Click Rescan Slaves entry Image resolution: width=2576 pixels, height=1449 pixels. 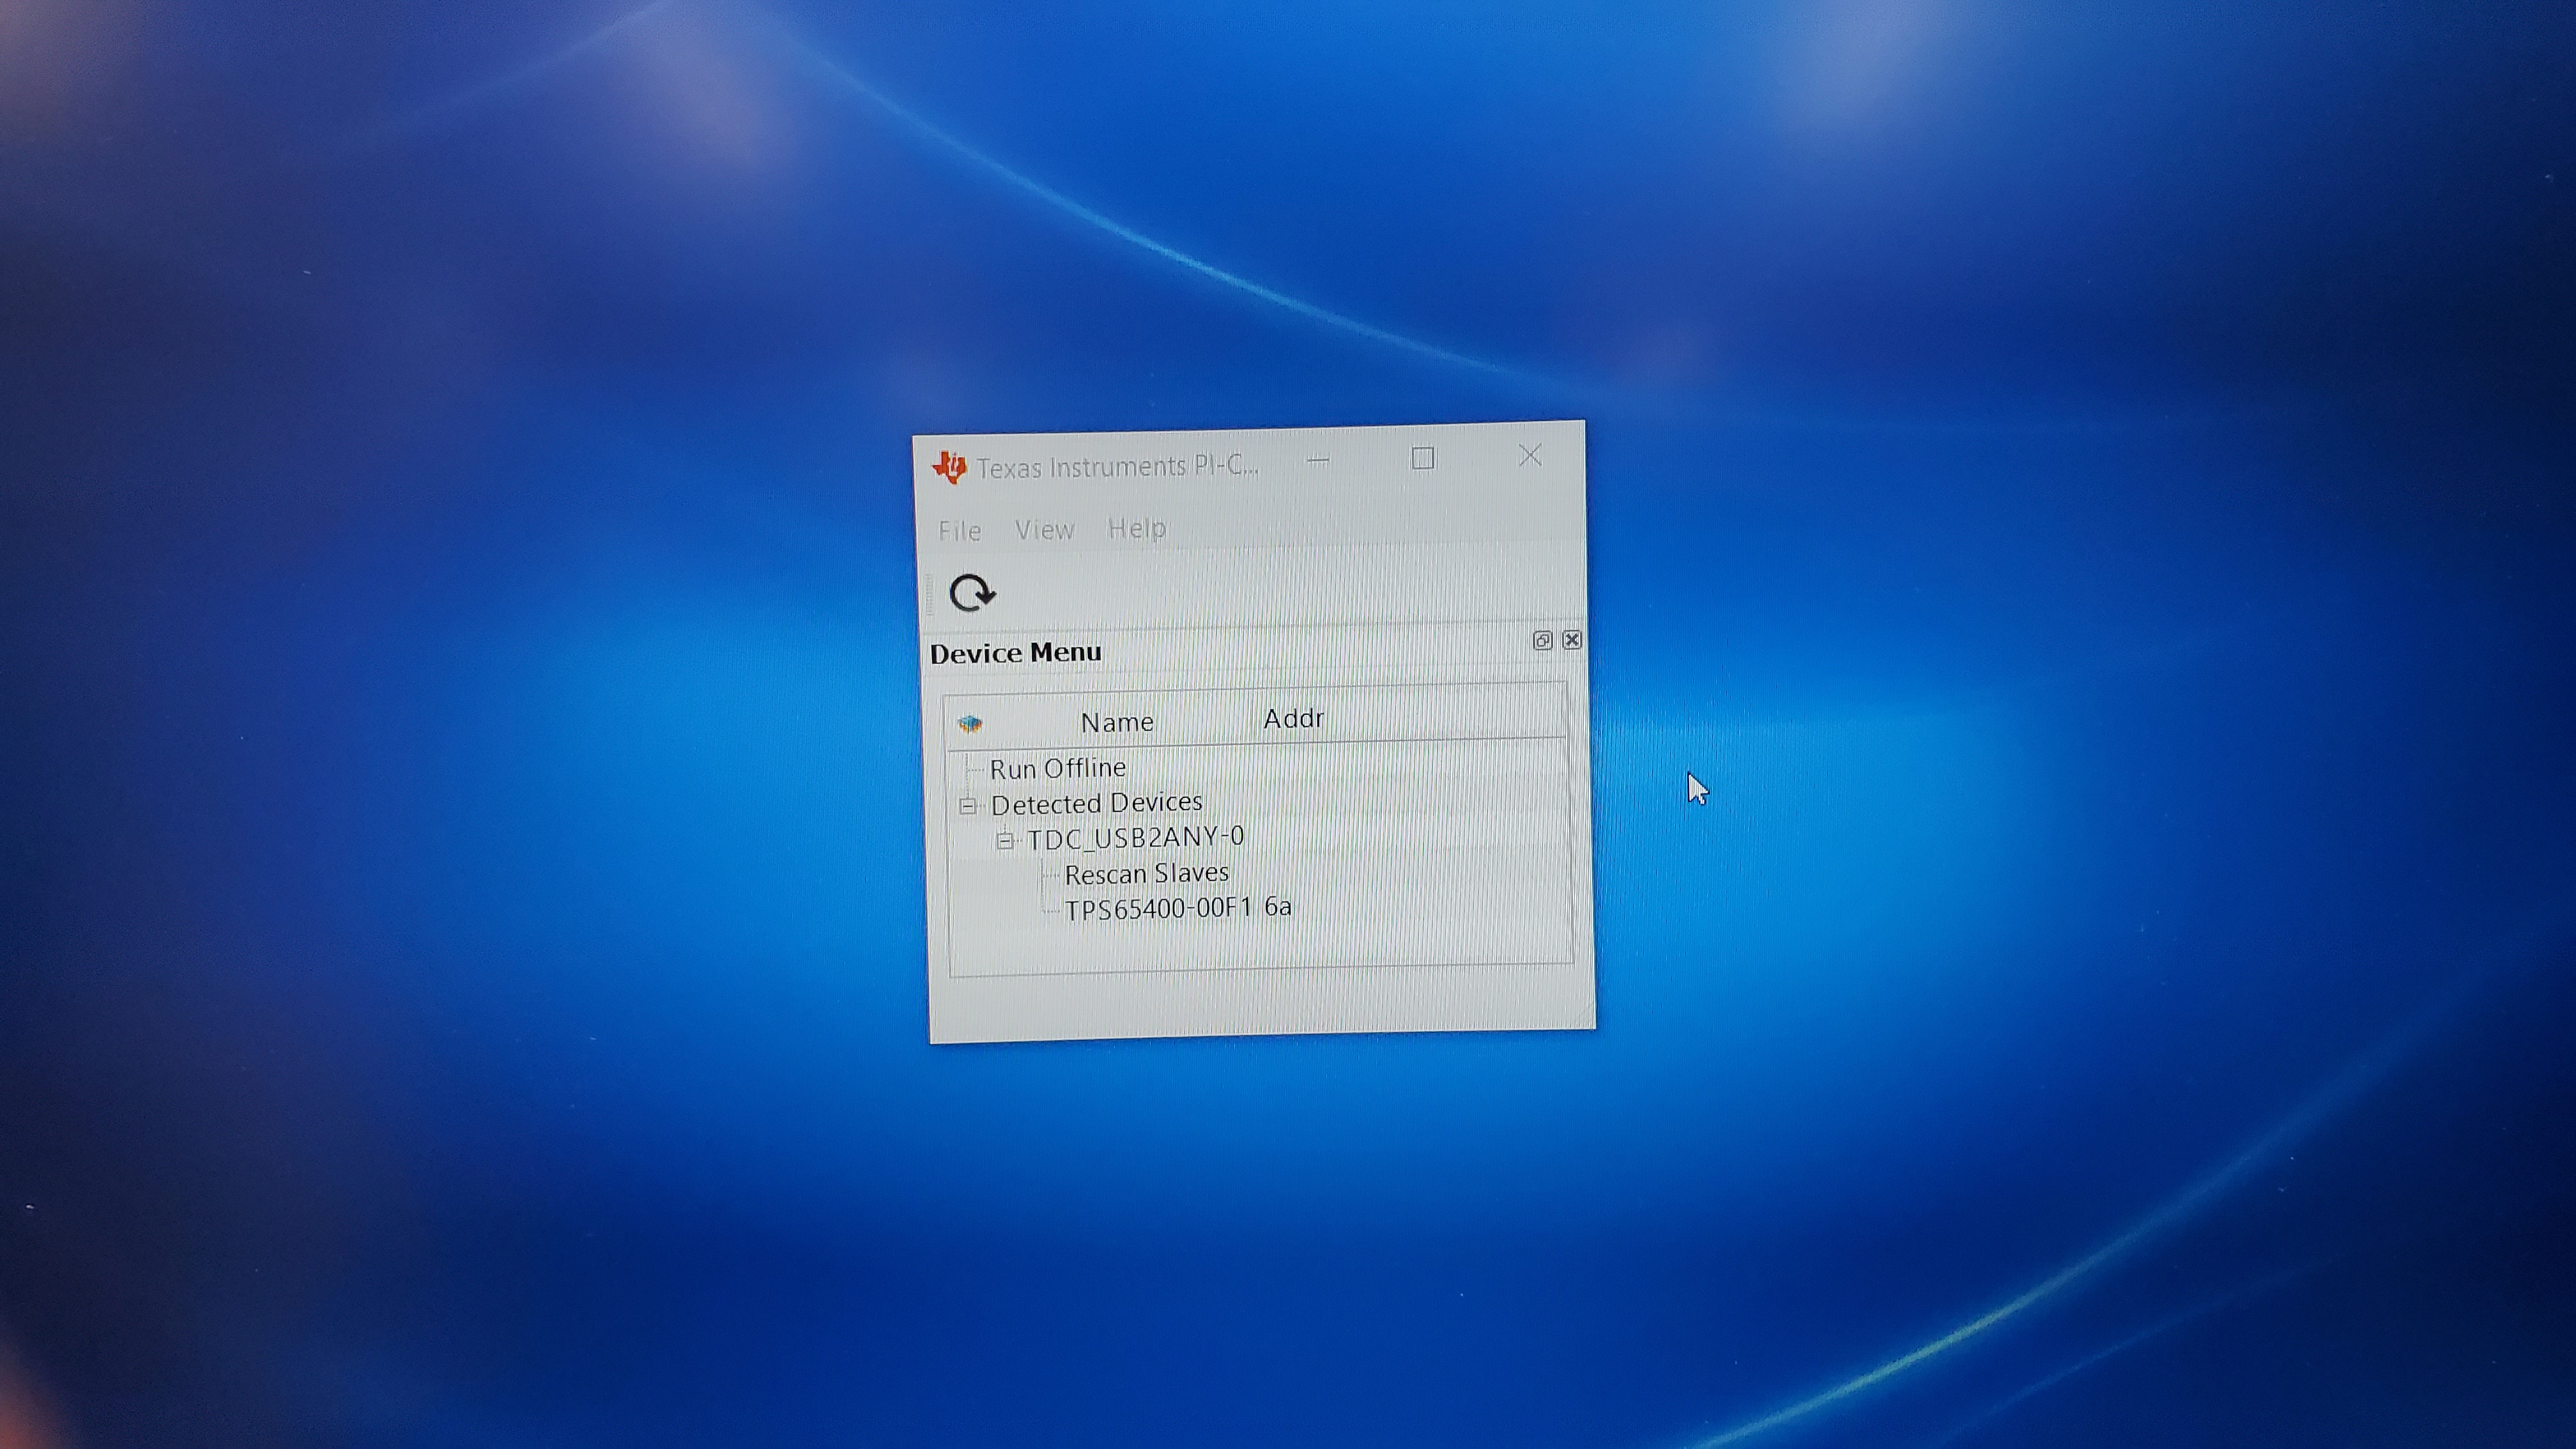1146,874
